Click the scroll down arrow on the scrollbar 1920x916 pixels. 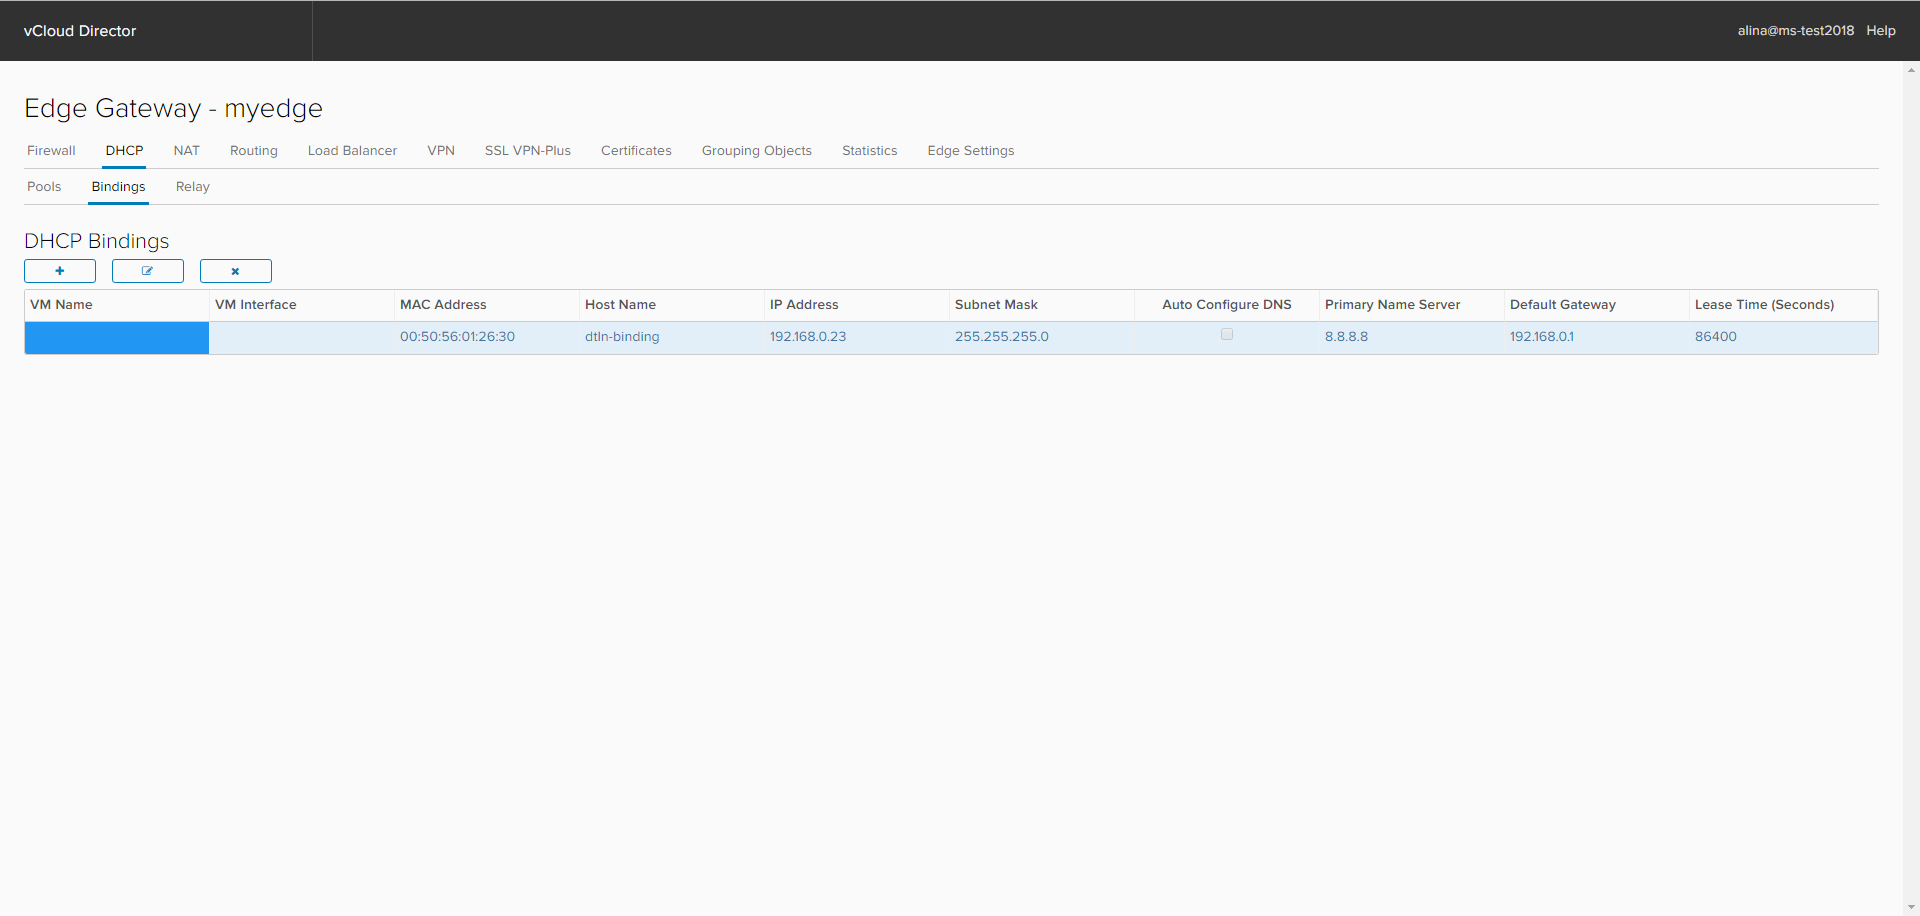click(x=1911, y=906)
